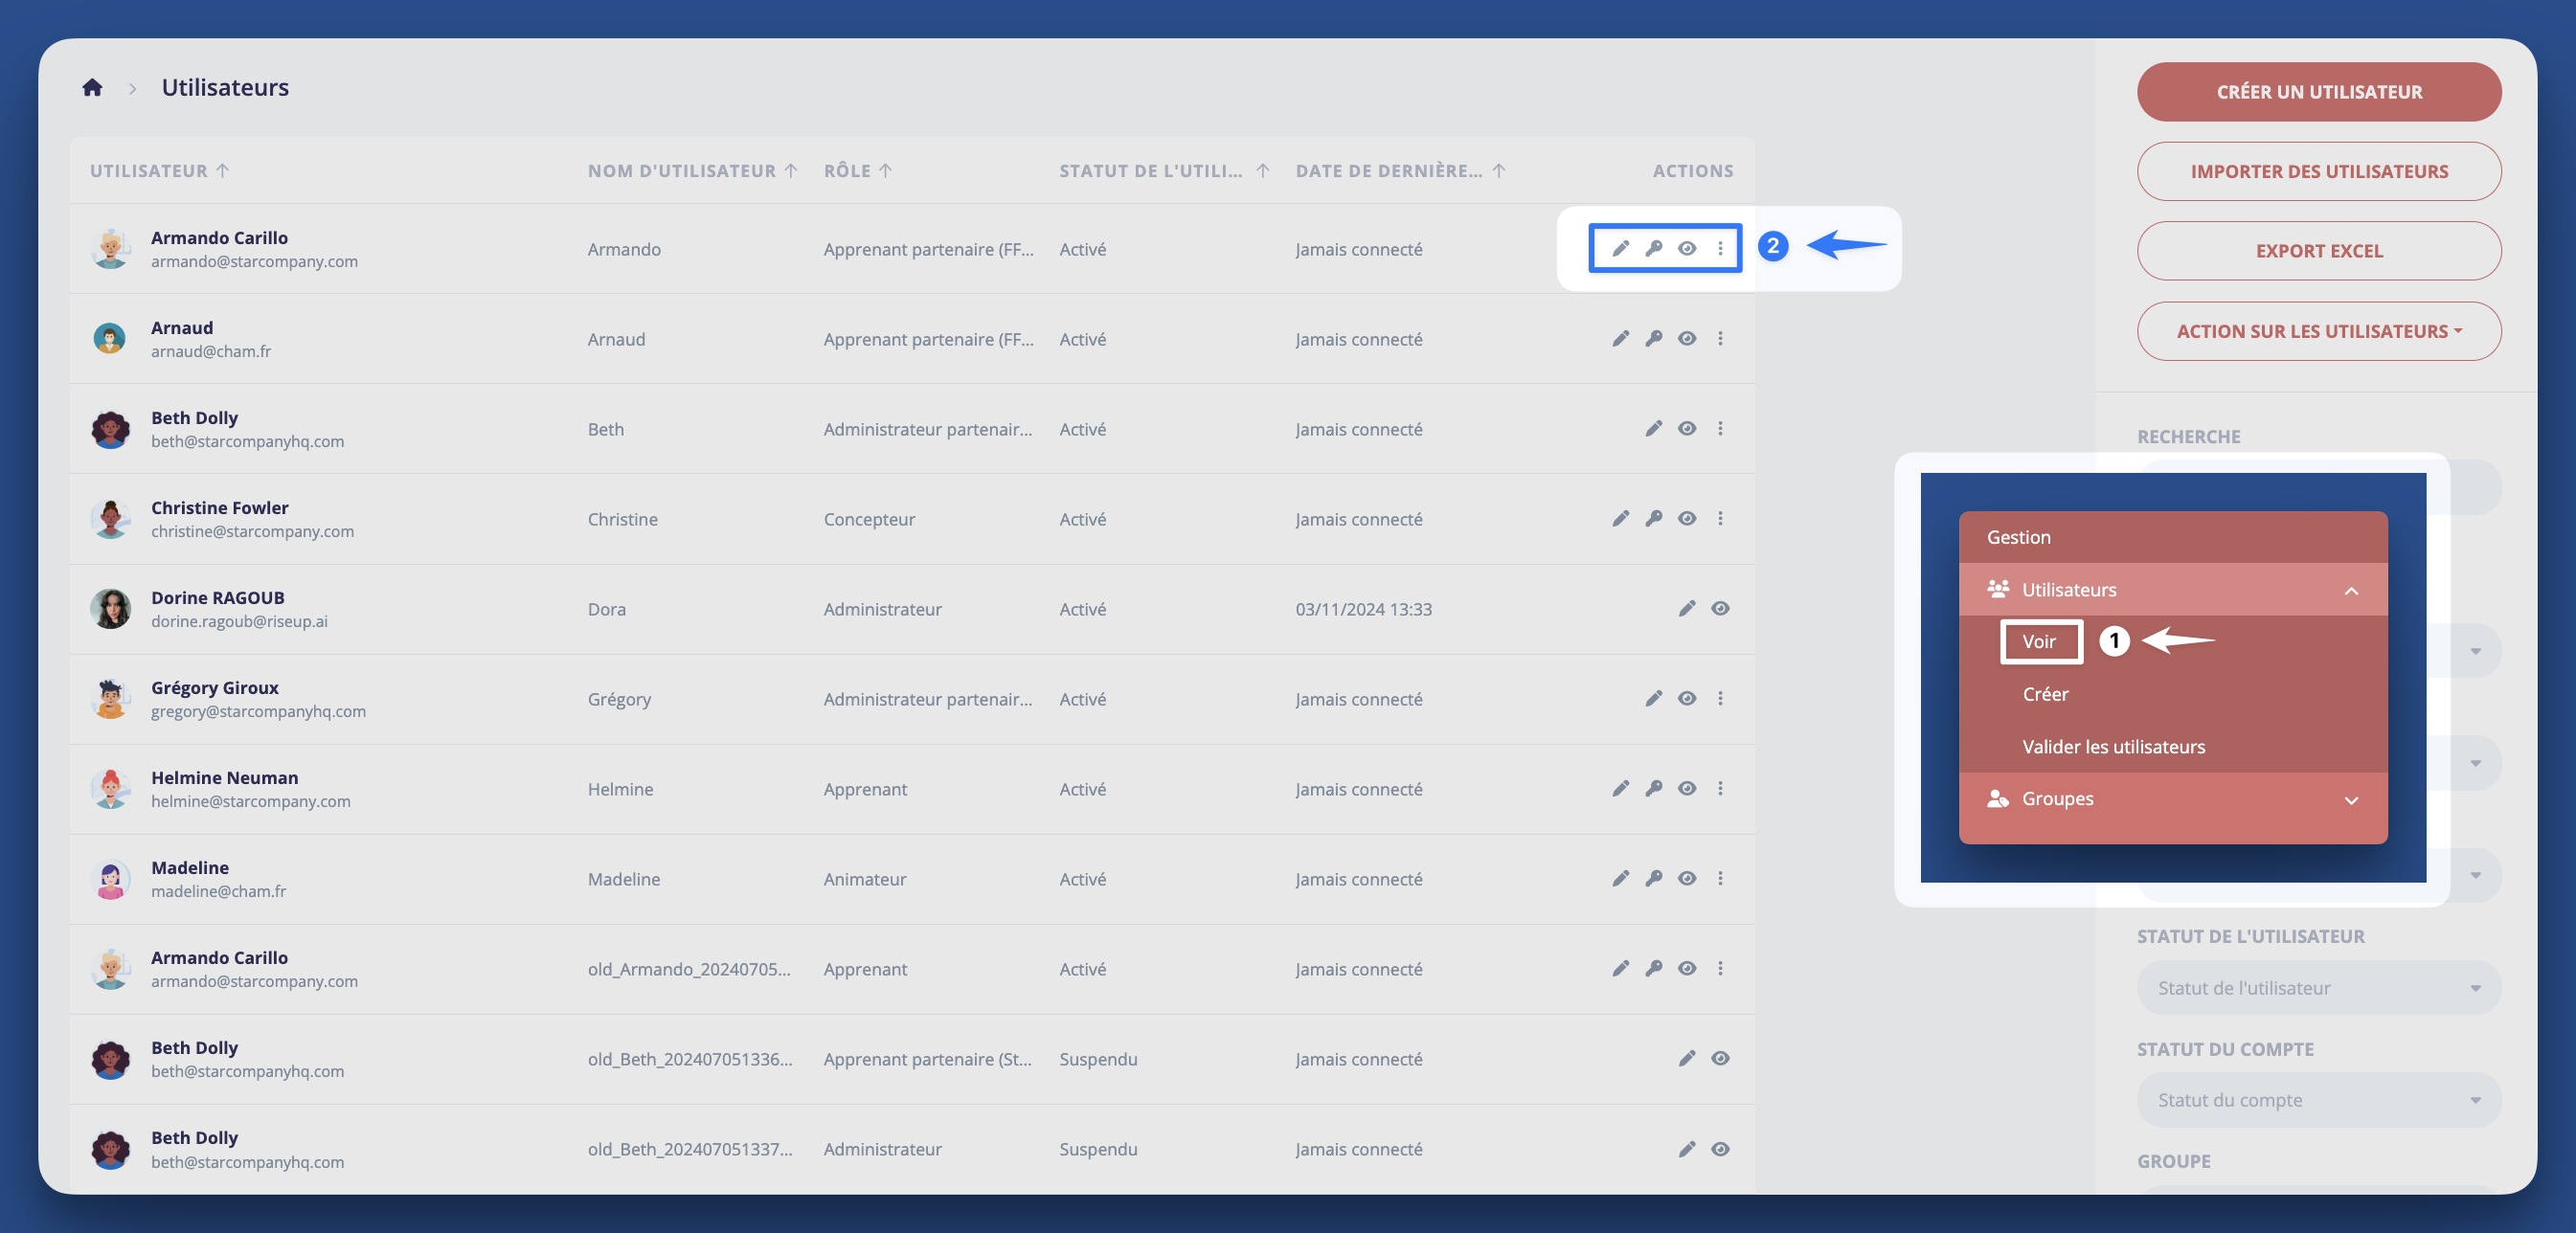Click pencil icon for username Armando row

(1620, 249)
